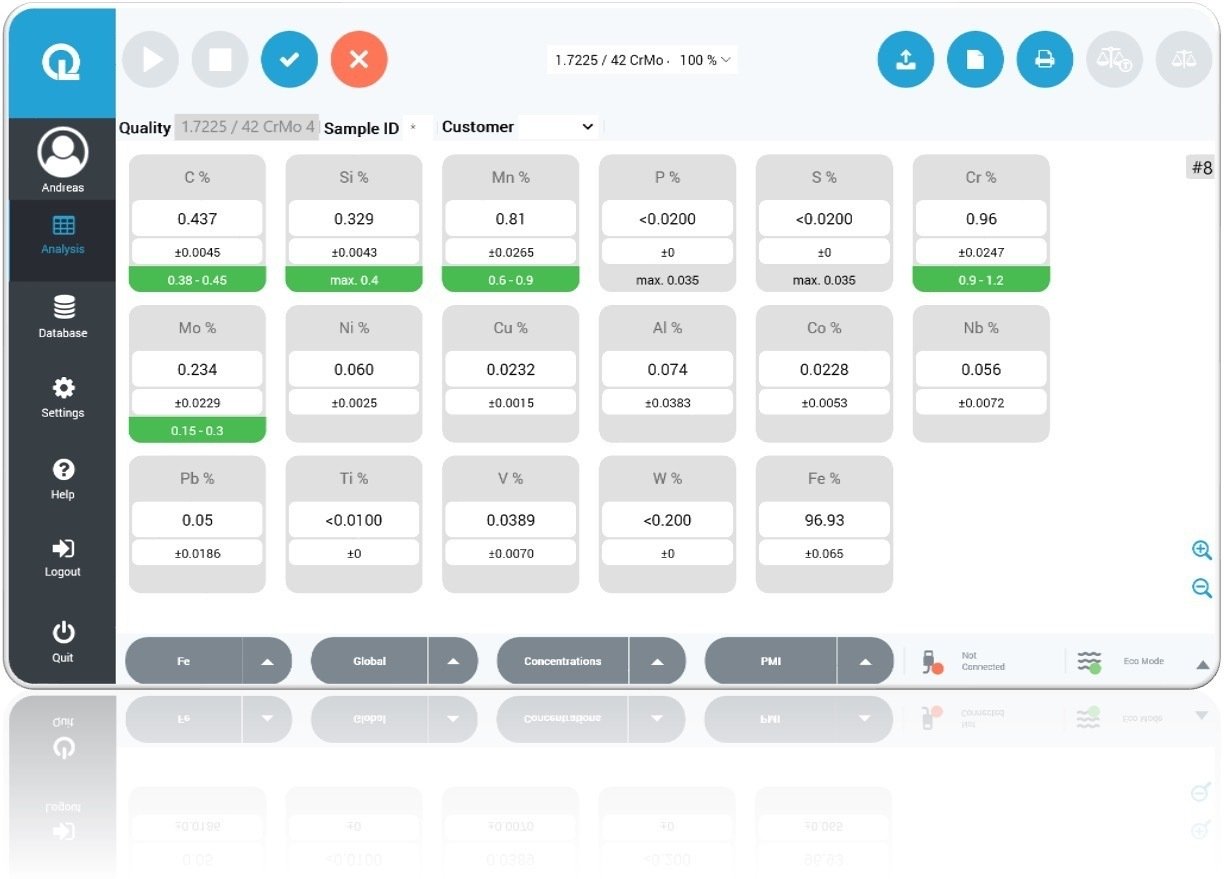
Task: Click the Sample ID input field
Action: (x=416, y=128)
